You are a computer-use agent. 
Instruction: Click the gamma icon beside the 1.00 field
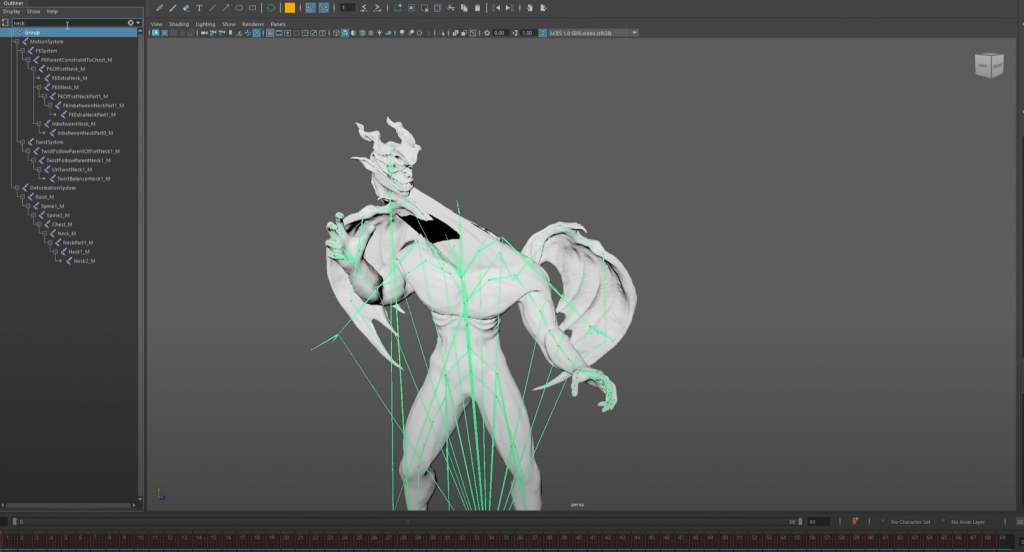(x=516, y=33)
